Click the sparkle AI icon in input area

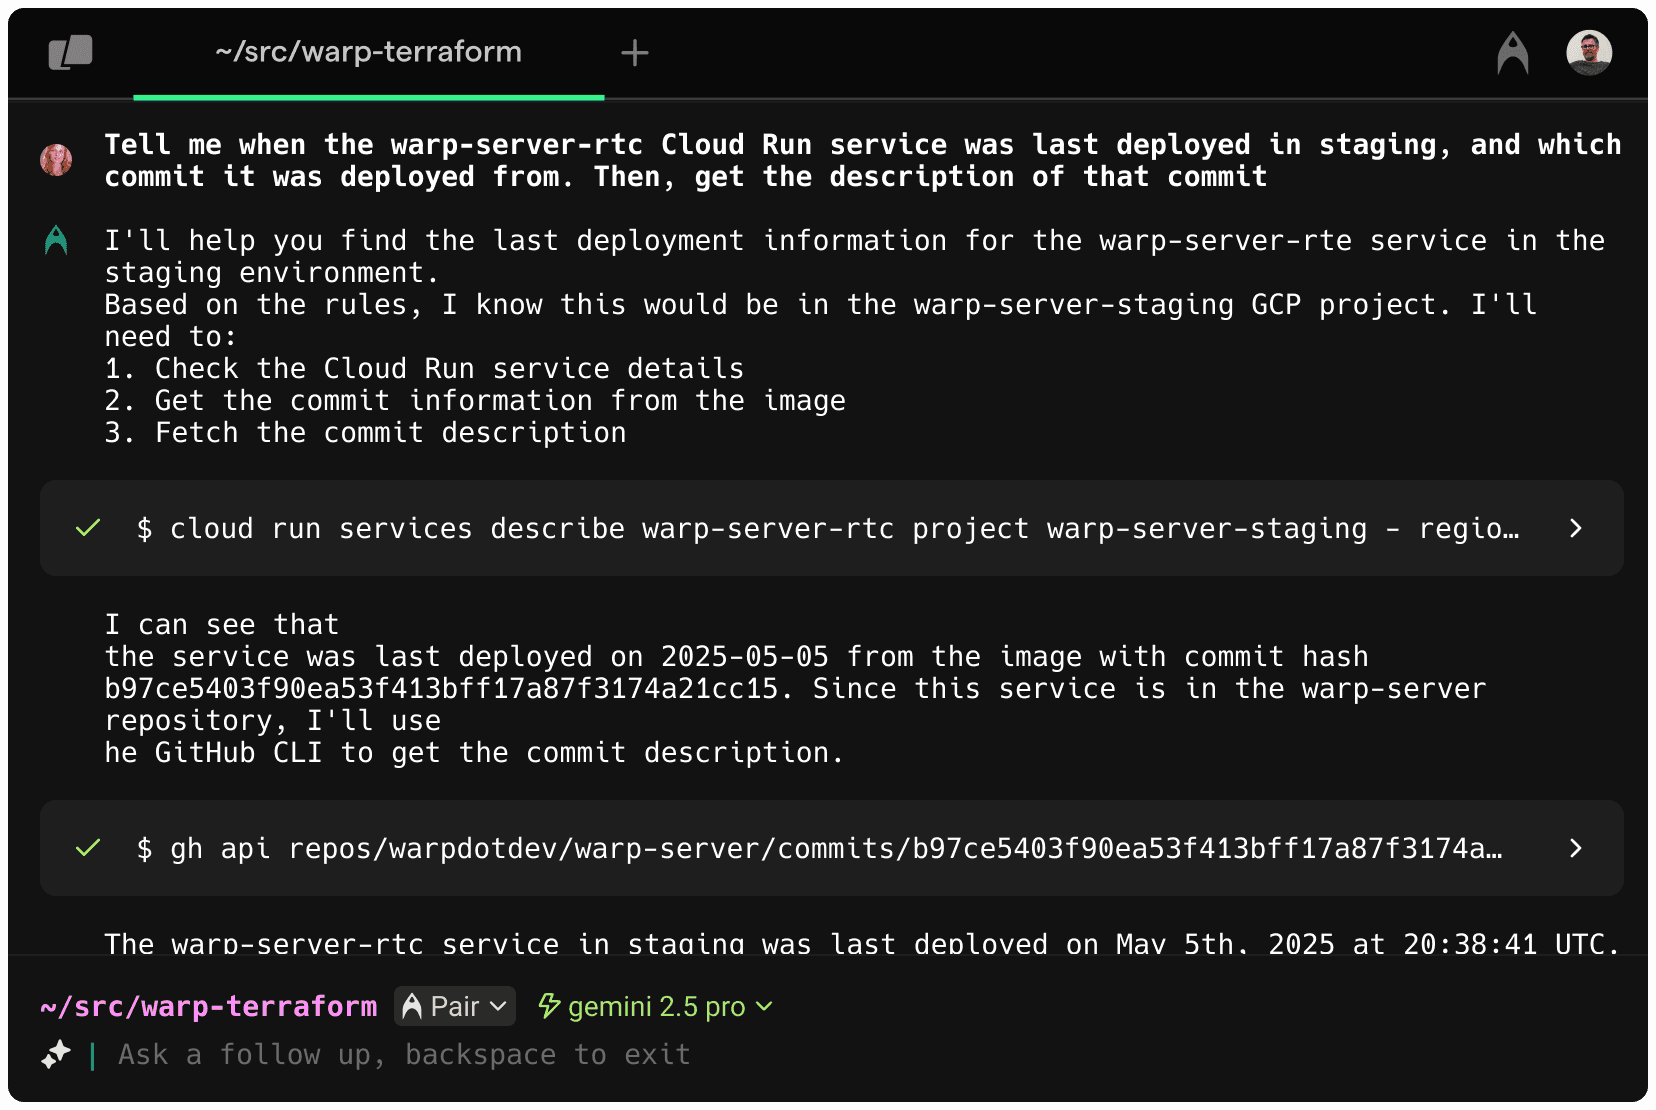(x=56, y=1054)
